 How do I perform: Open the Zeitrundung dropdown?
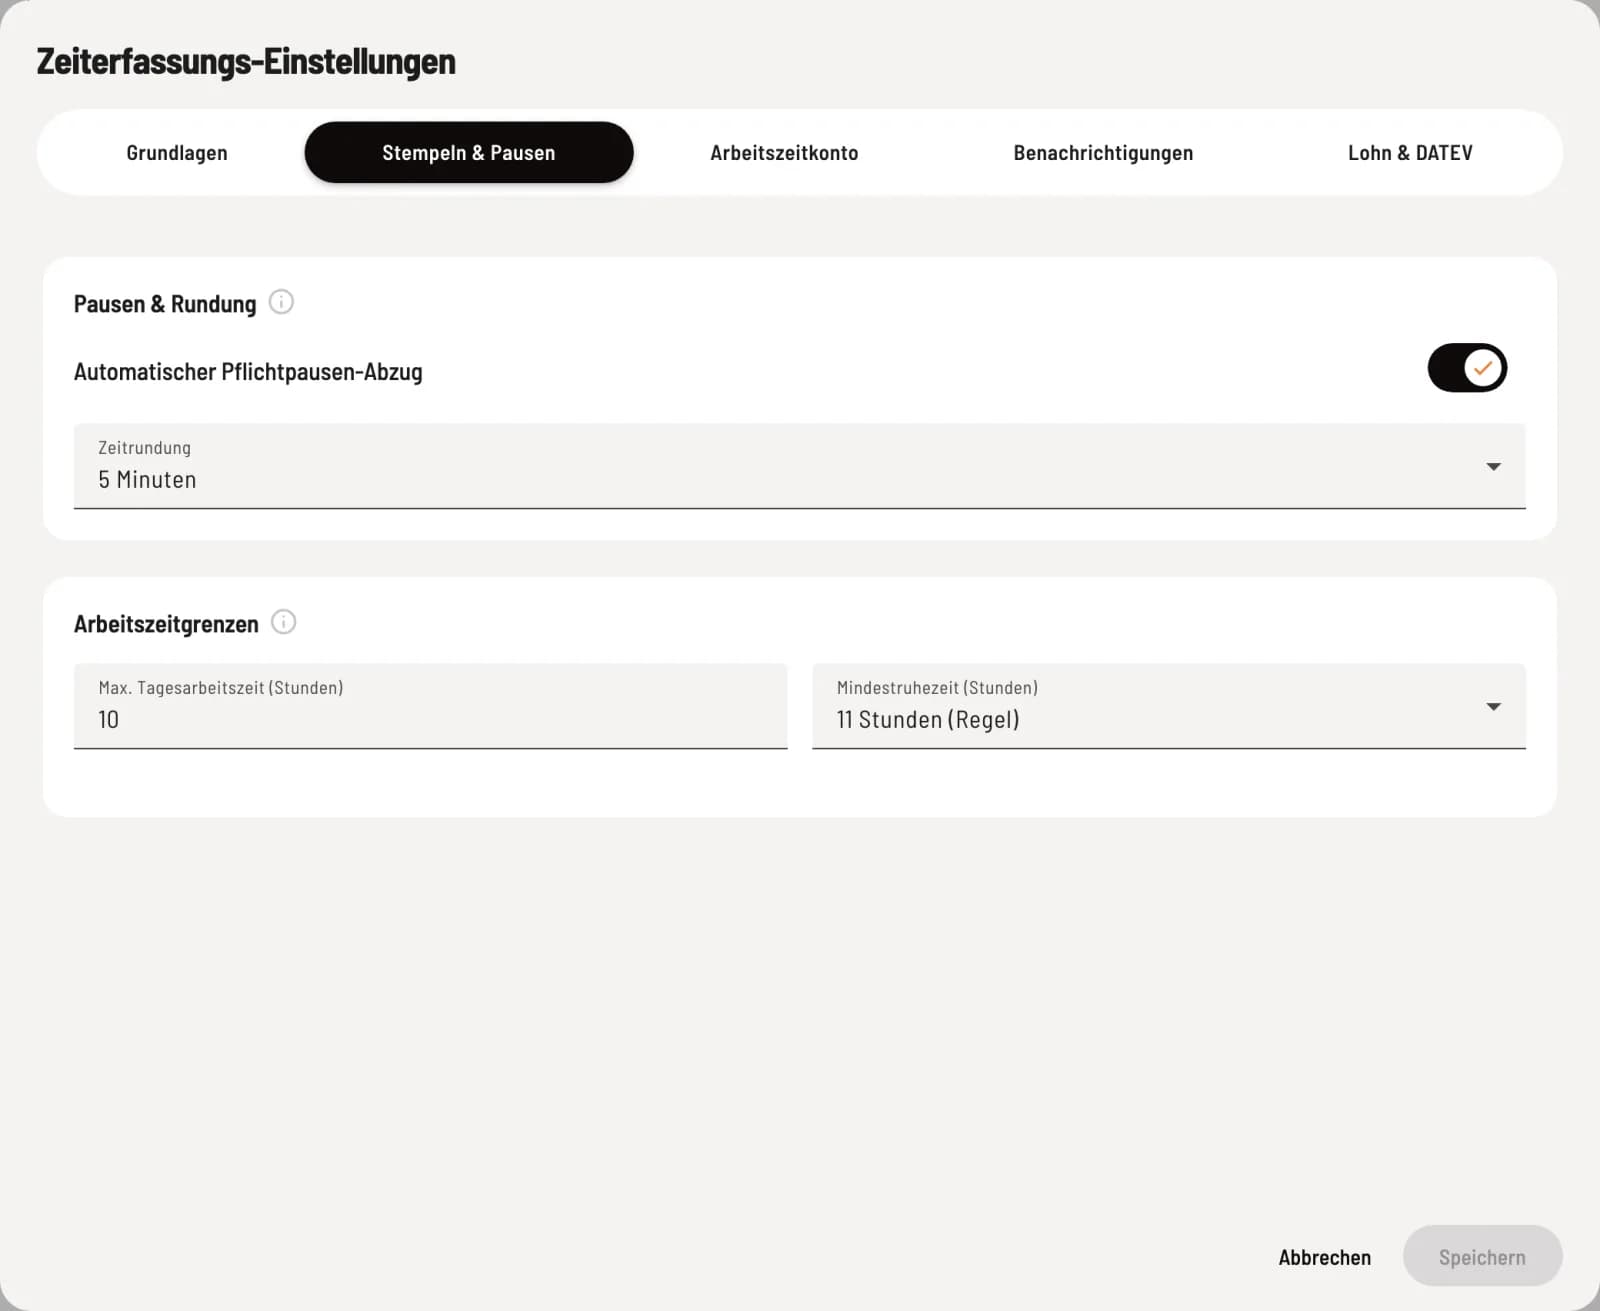click(x=799, y=466)
